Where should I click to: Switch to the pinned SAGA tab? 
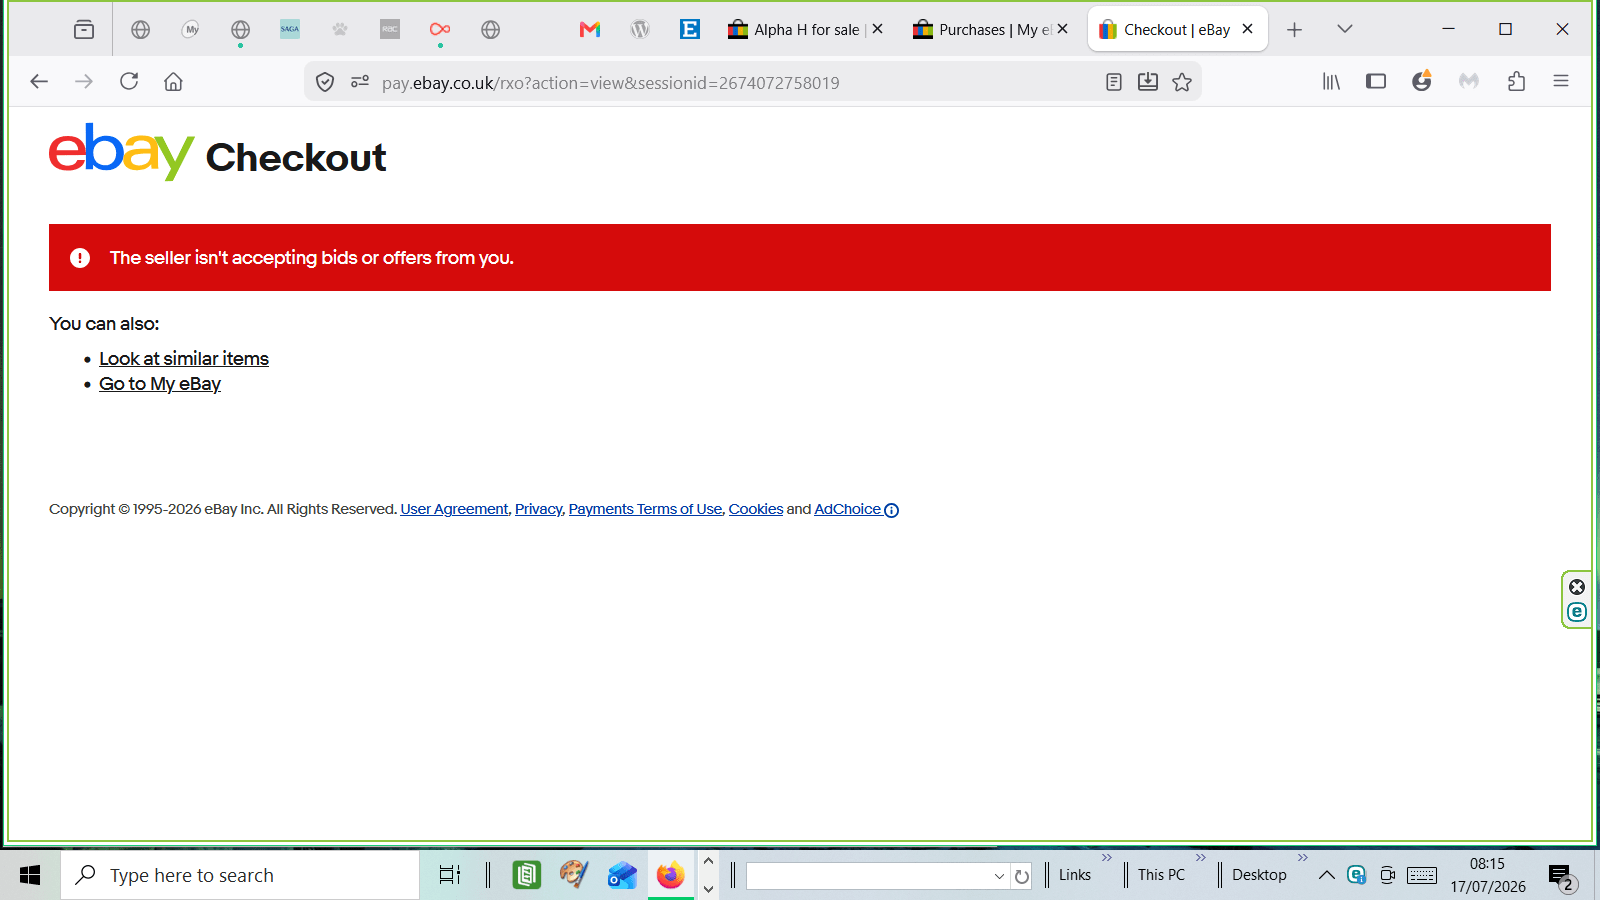pos(290,30)
